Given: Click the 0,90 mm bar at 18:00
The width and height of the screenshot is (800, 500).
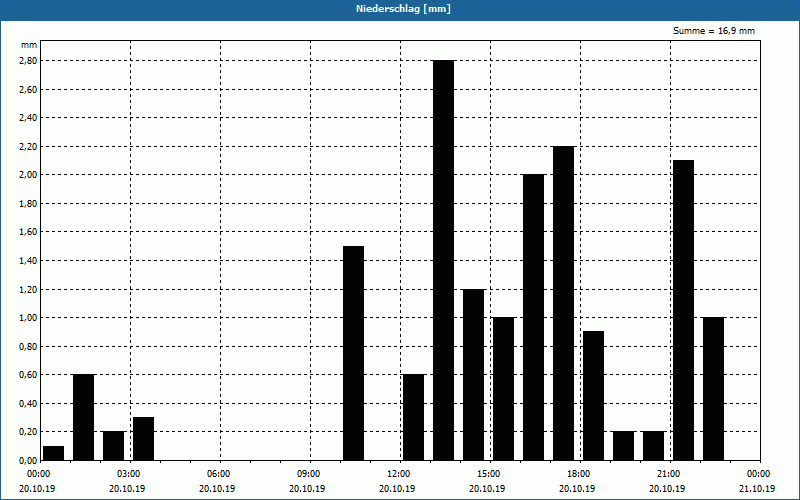Looking at the screenshot, I should [x=593, y=396].
